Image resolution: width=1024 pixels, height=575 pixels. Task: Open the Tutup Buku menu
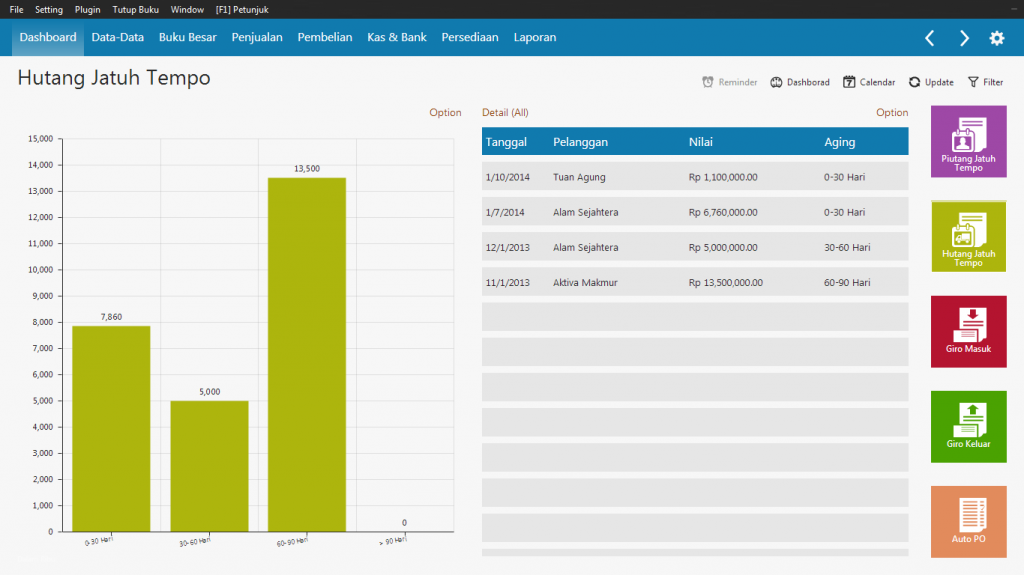click(x=135, y=9)
